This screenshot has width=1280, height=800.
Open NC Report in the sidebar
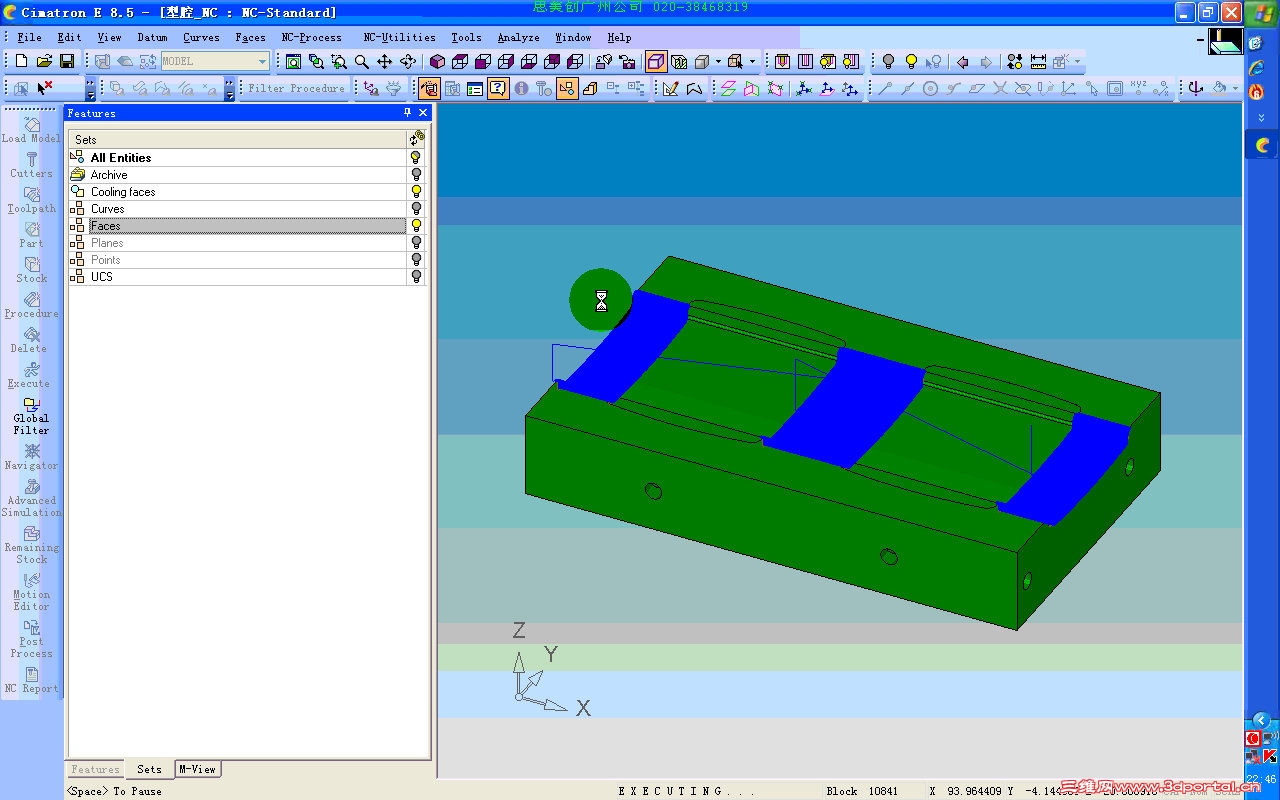pyautogui.click(x=31, y=681)
